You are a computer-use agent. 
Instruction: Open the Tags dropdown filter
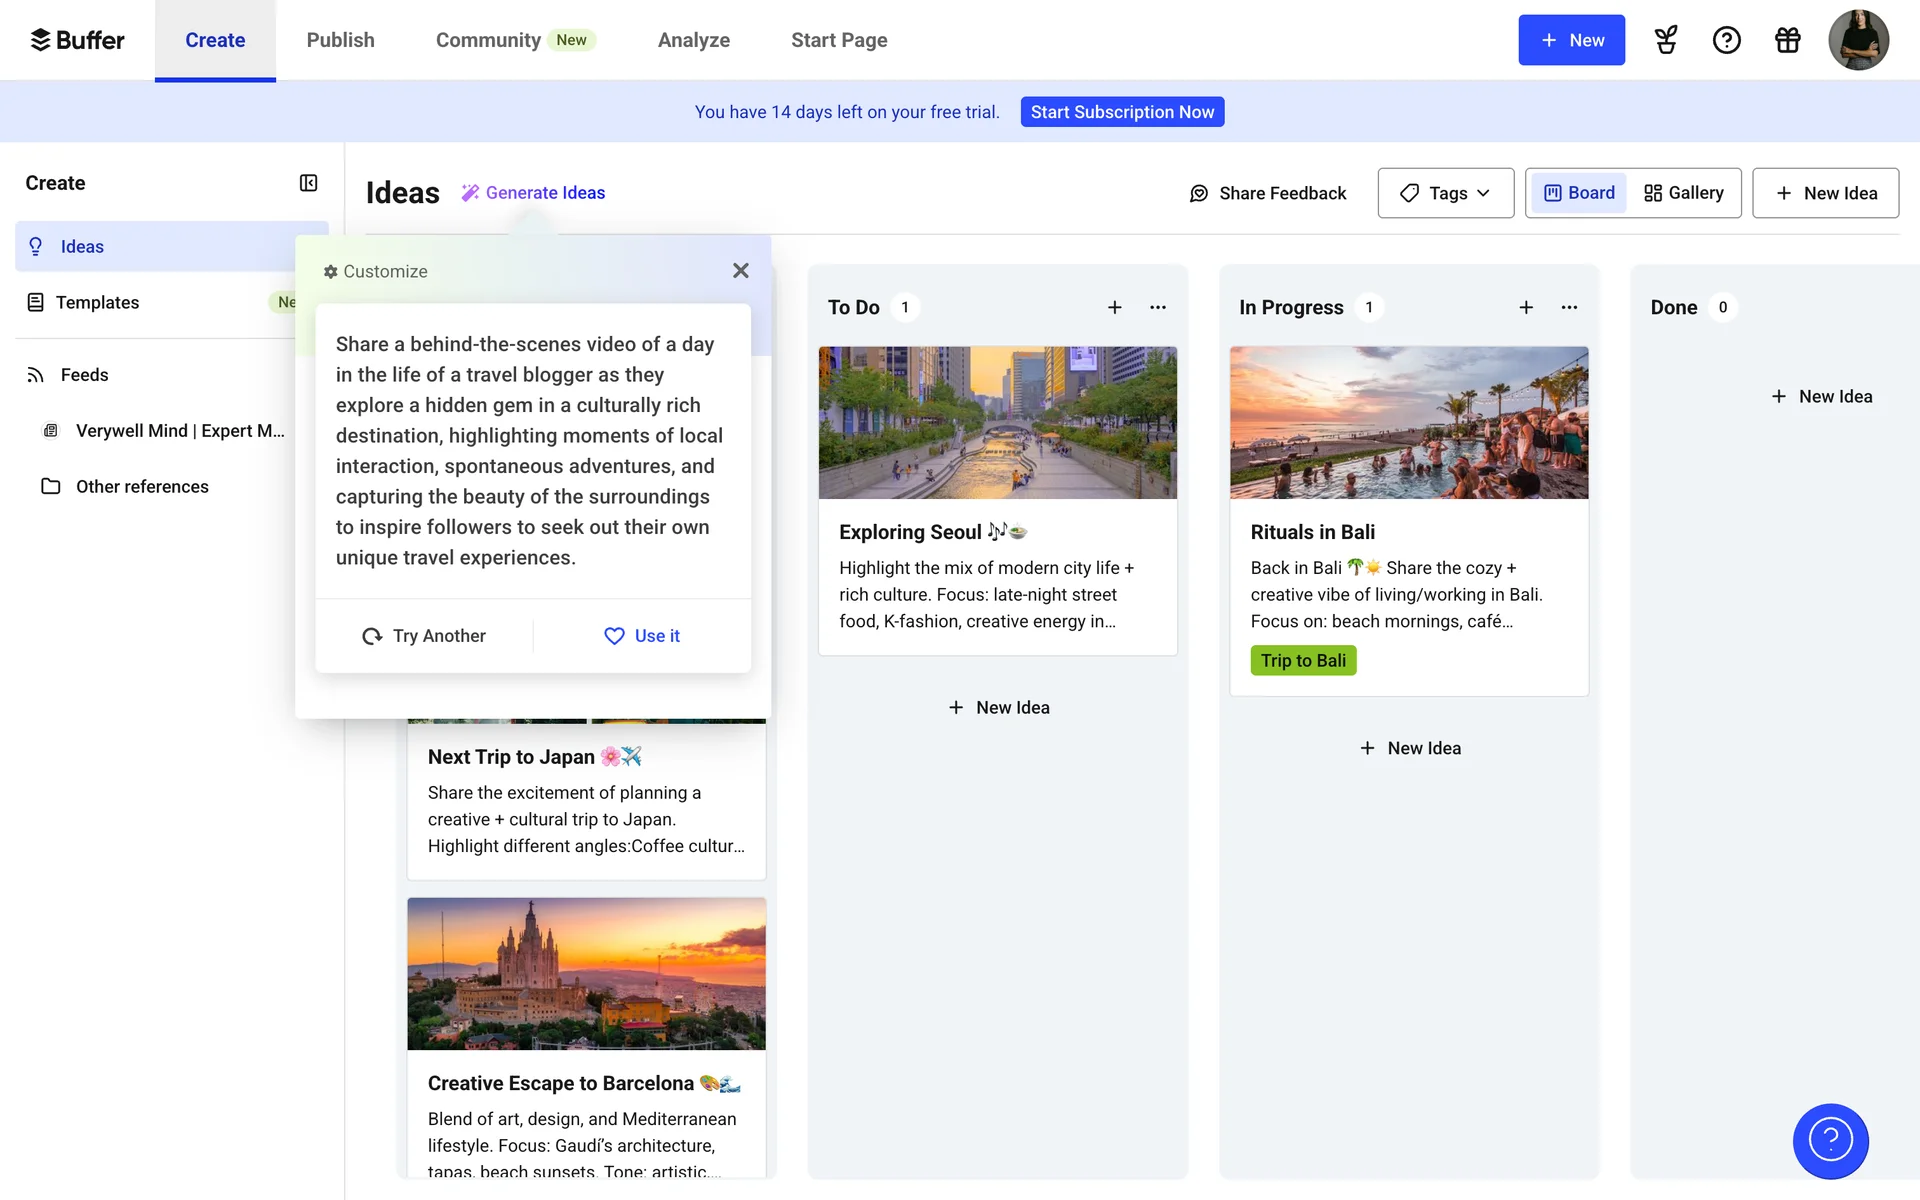tap(1445, 193)
